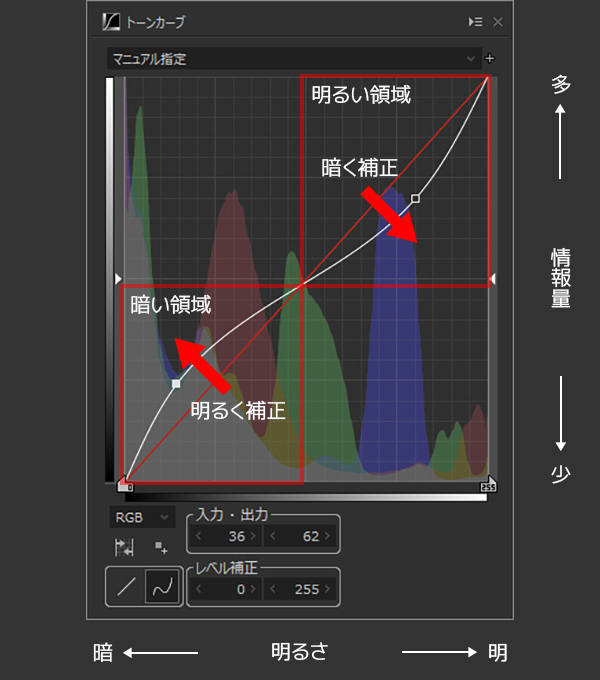Increase the input value 36
600x680 pixels.
pyautogui.click(x=254, y=536)
